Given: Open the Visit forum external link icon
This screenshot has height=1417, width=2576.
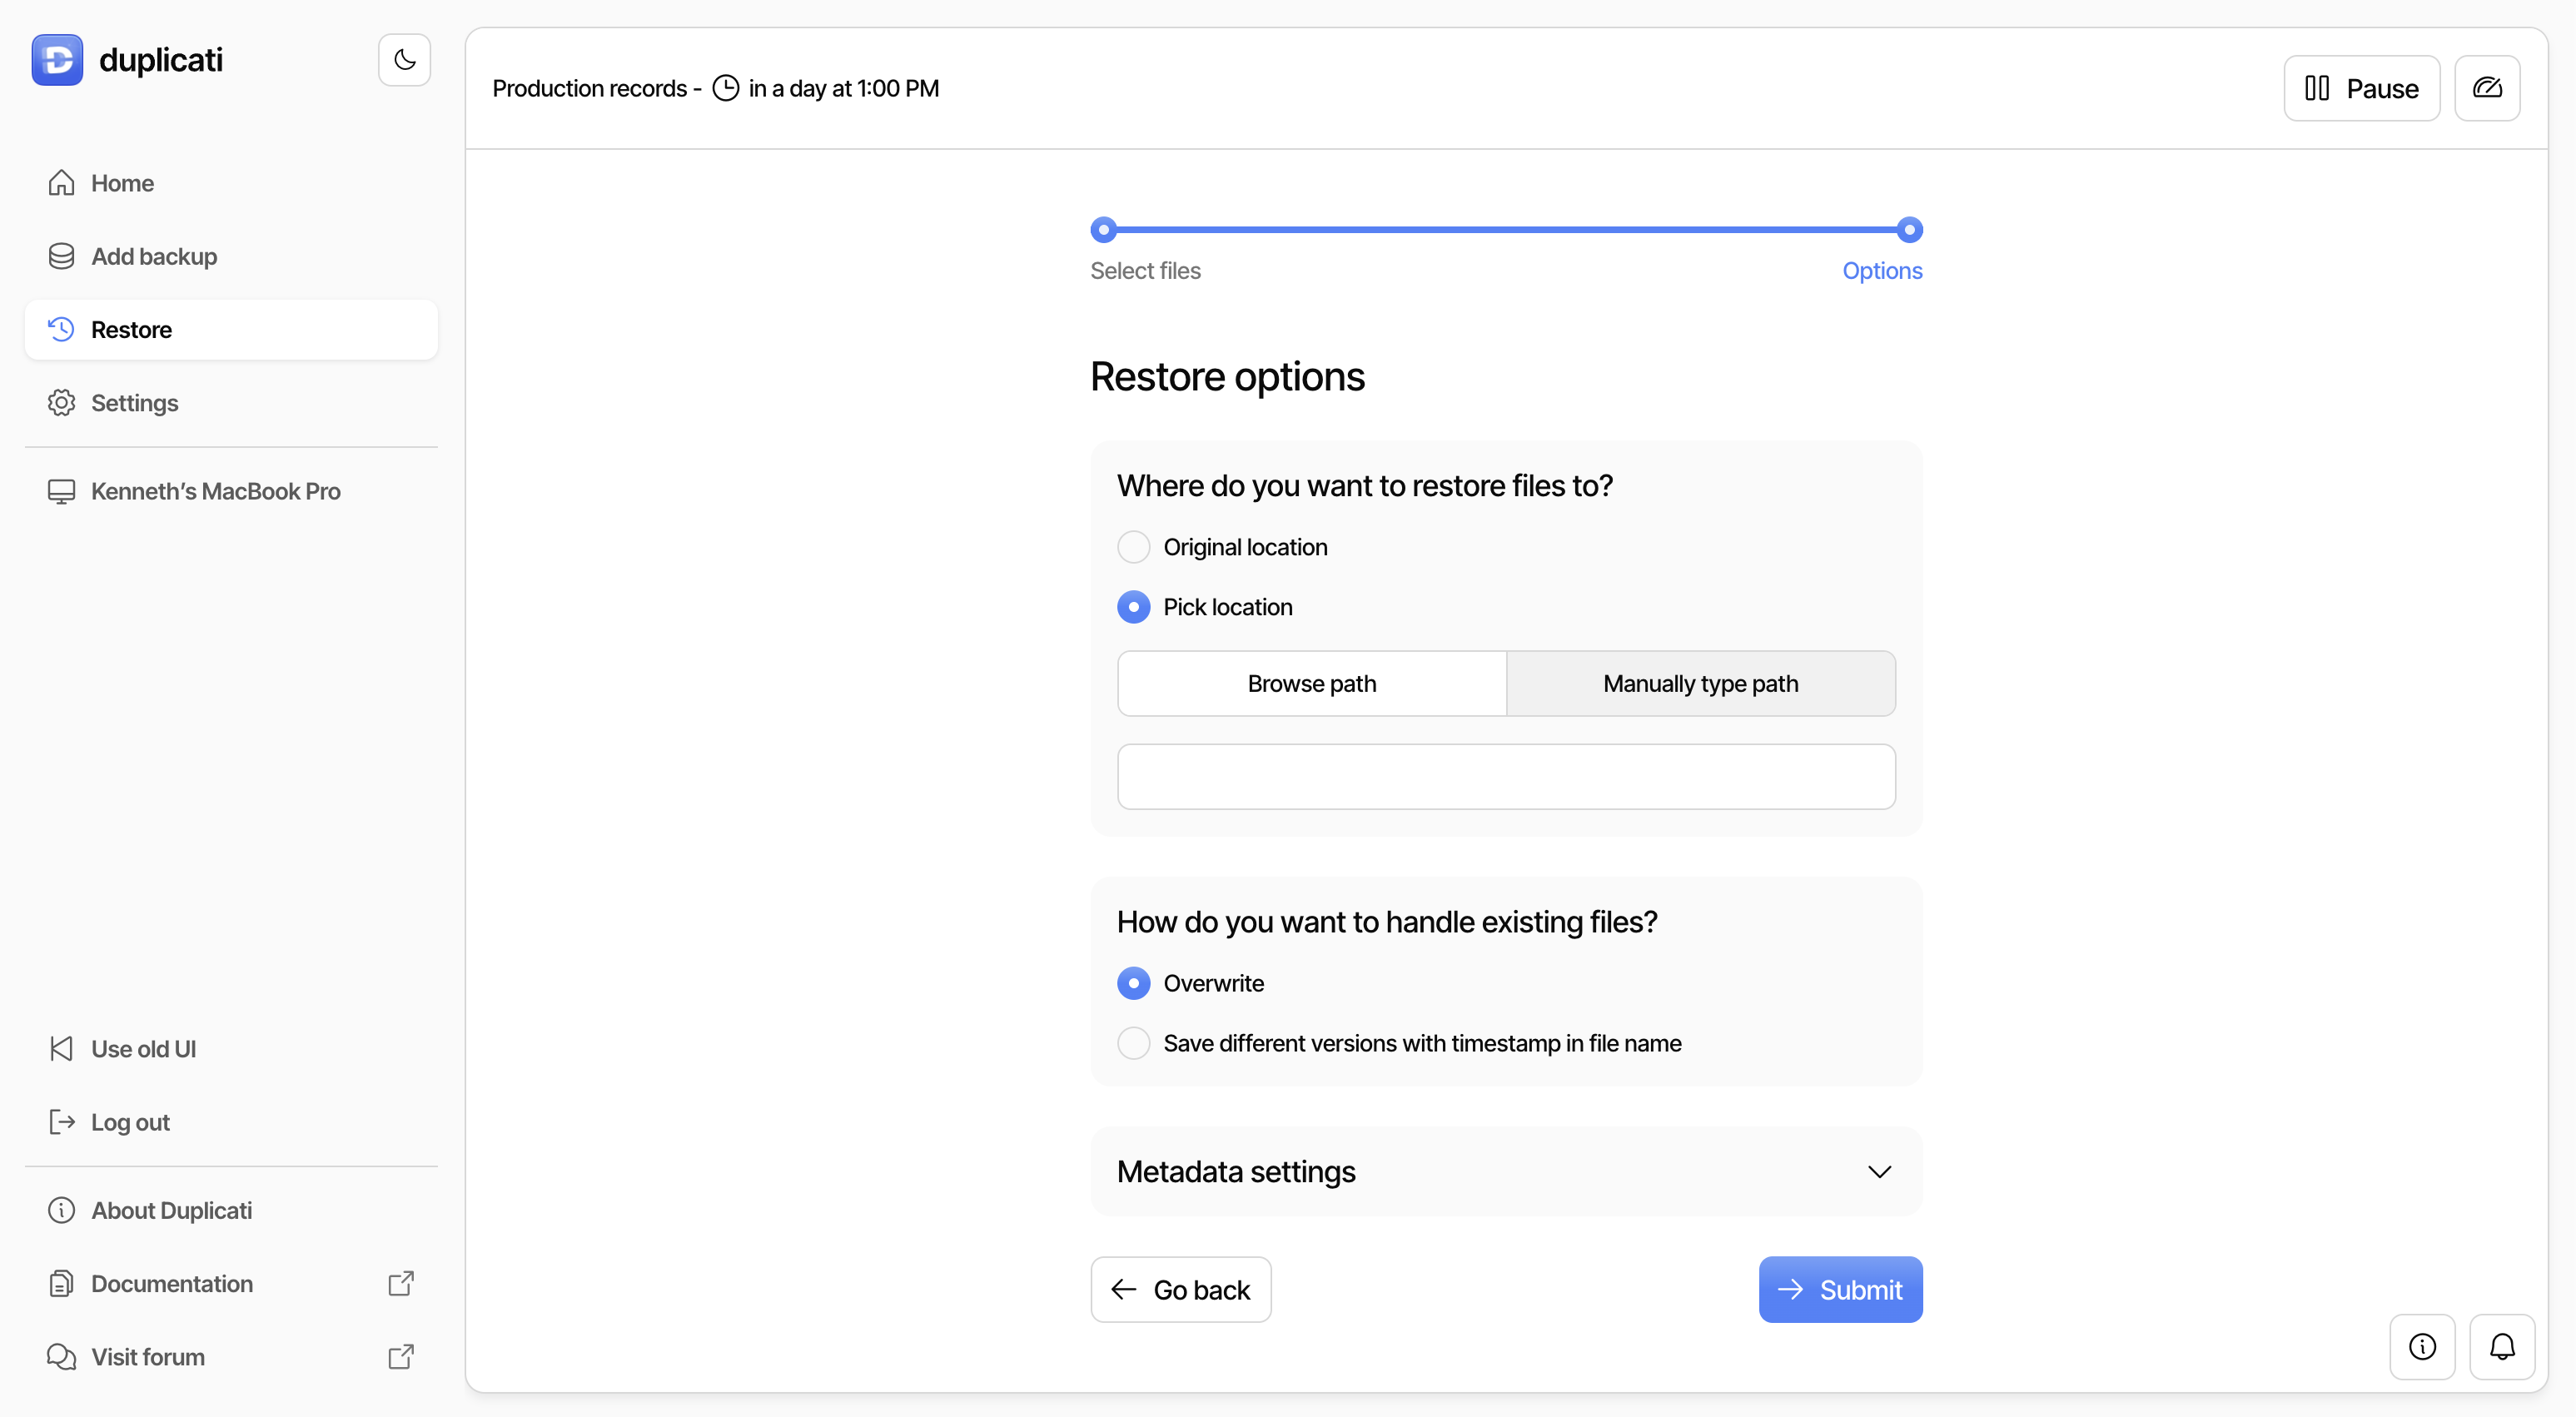Looking at the screenshot, I should tap(400, 1356).
